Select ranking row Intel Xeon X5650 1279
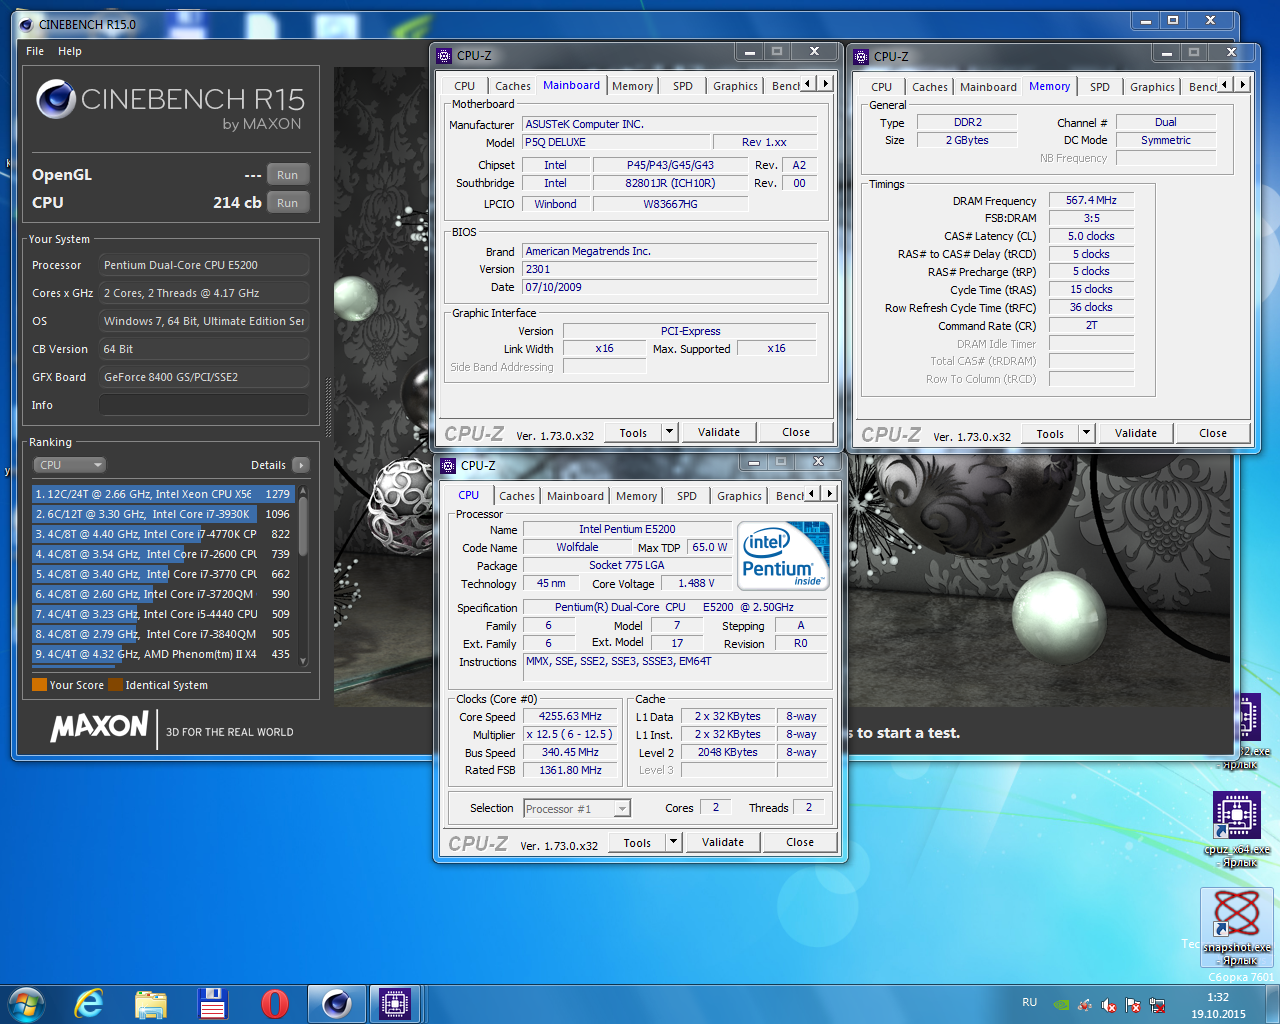 (x=163, y=494)
